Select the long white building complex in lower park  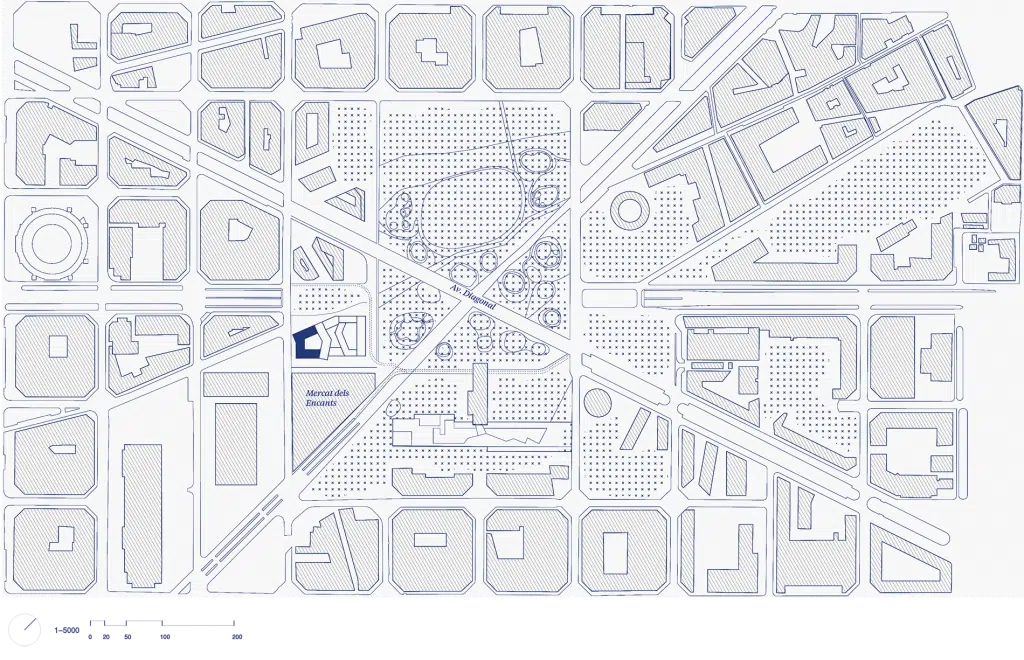470,432
